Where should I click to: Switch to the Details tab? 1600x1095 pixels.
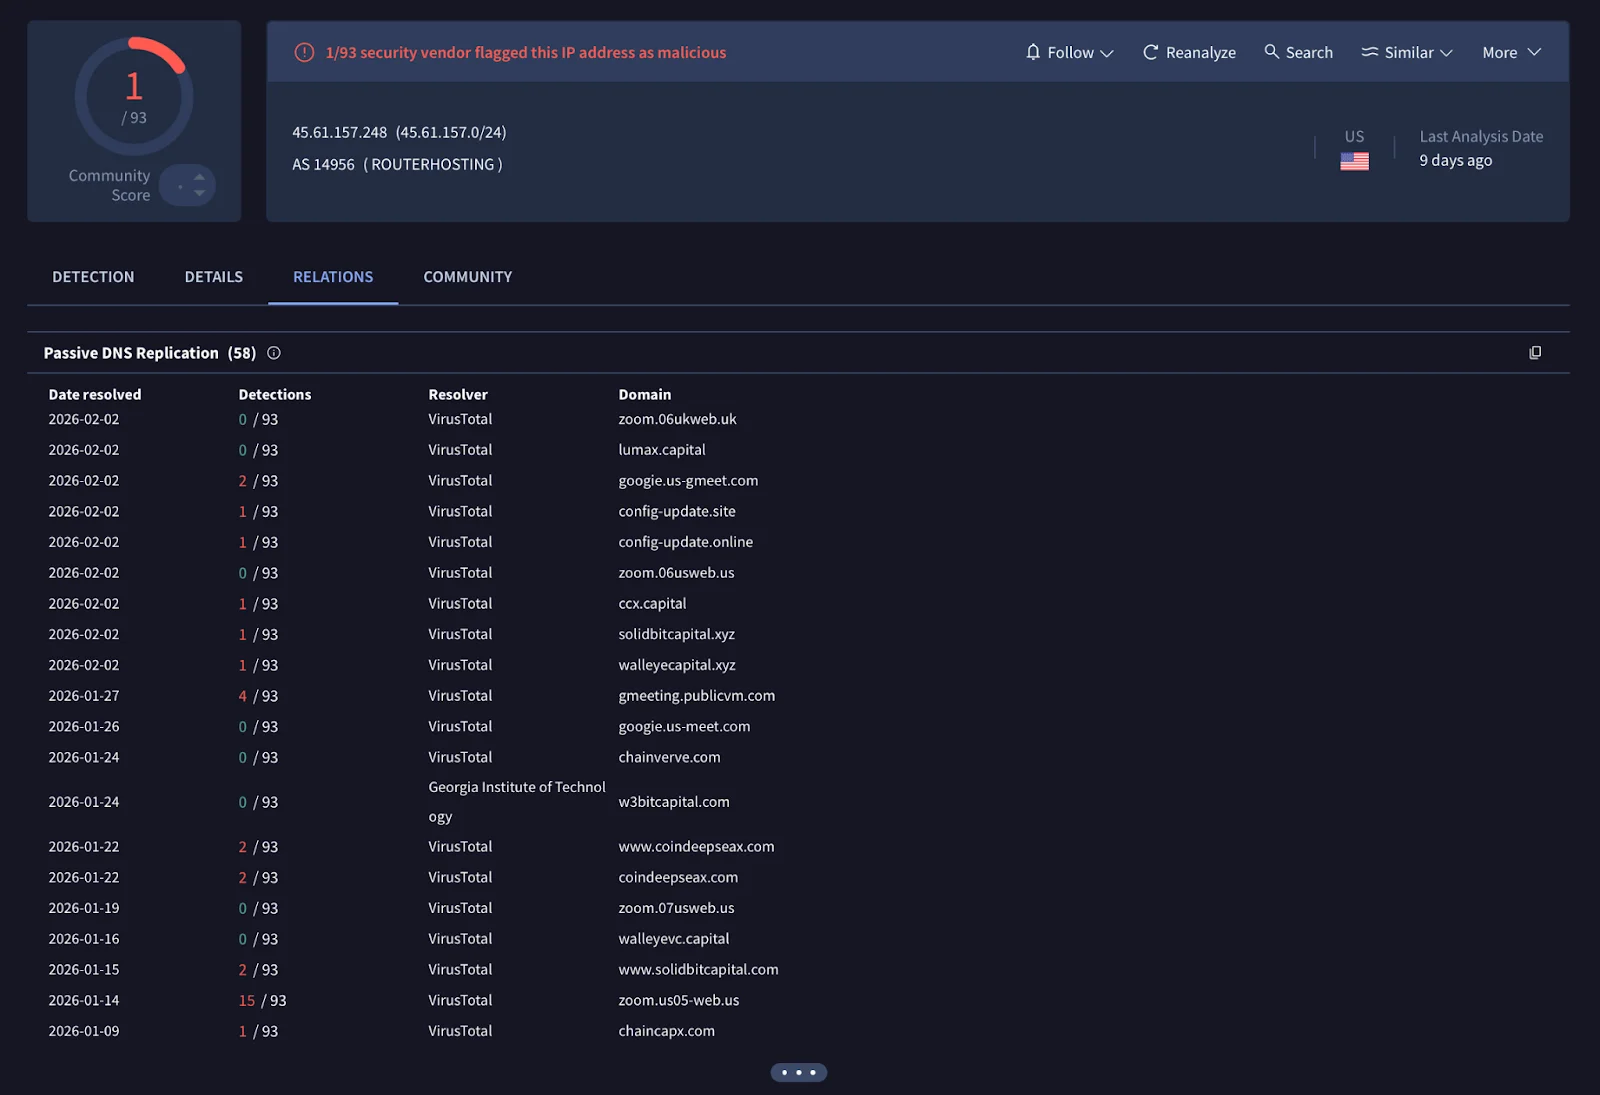point(213,277)
